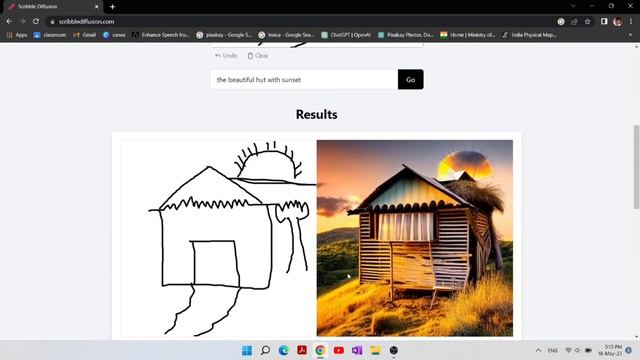Image resolution: width=640 pixels, height=360 pixels.
Task: Go forward in browser history
Action: (22, 21)
